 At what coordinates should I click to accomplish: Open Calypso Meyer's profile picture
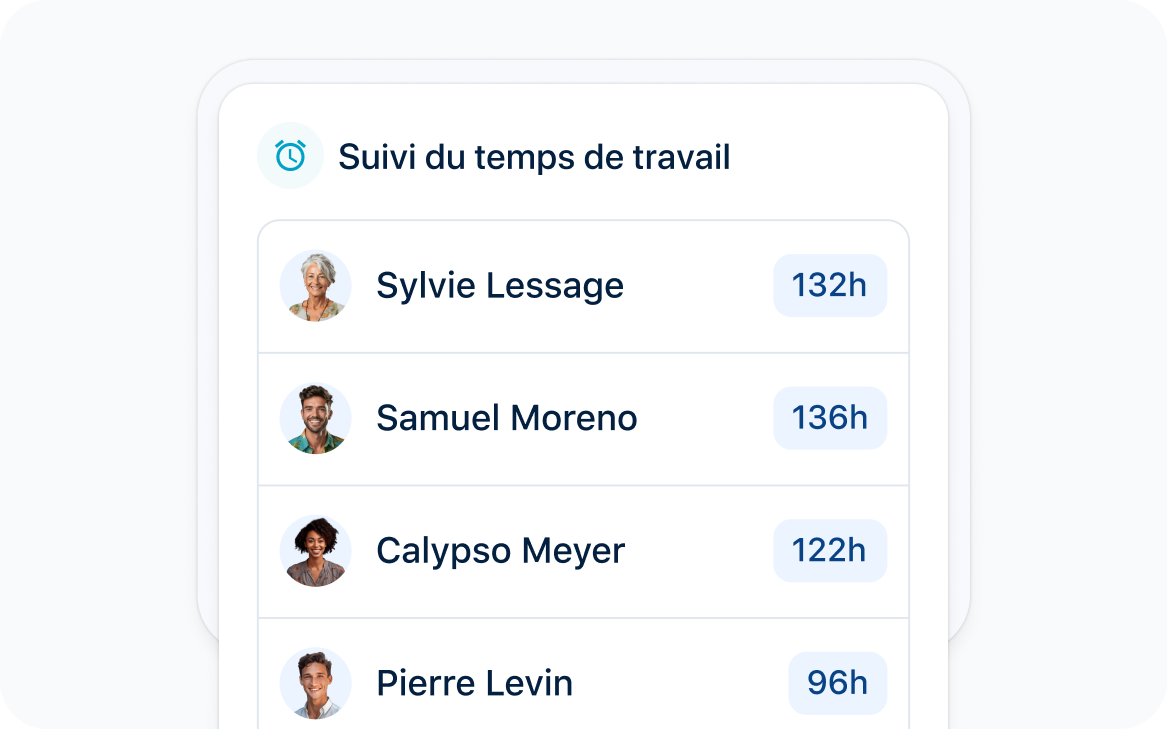pyautogui.click(x=316, y=551)
